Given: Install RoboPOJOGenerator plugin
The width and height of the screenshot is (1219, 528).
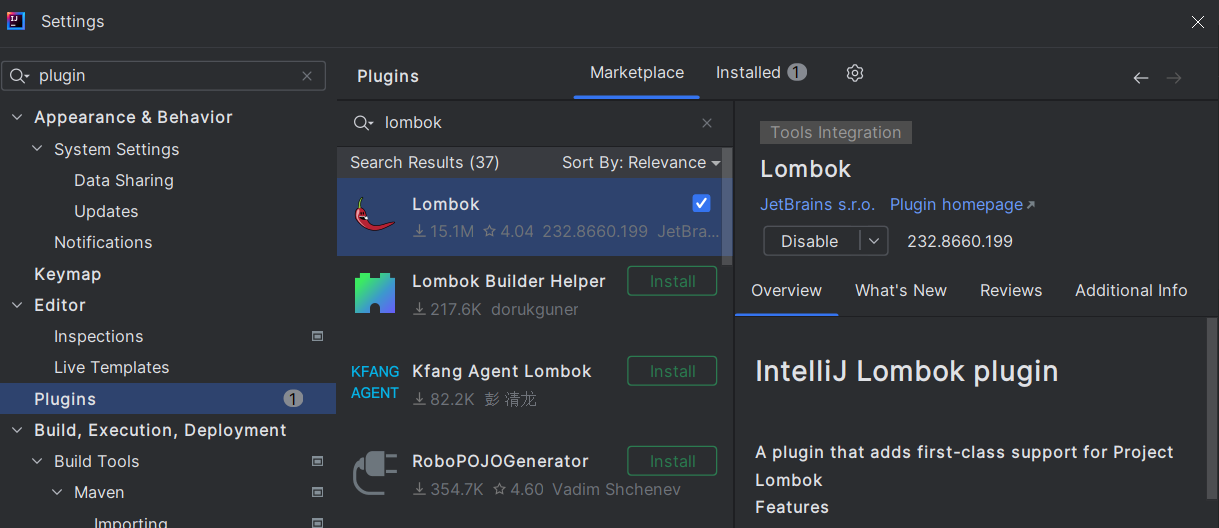Looking at the screenshot, I should [672, 461].
